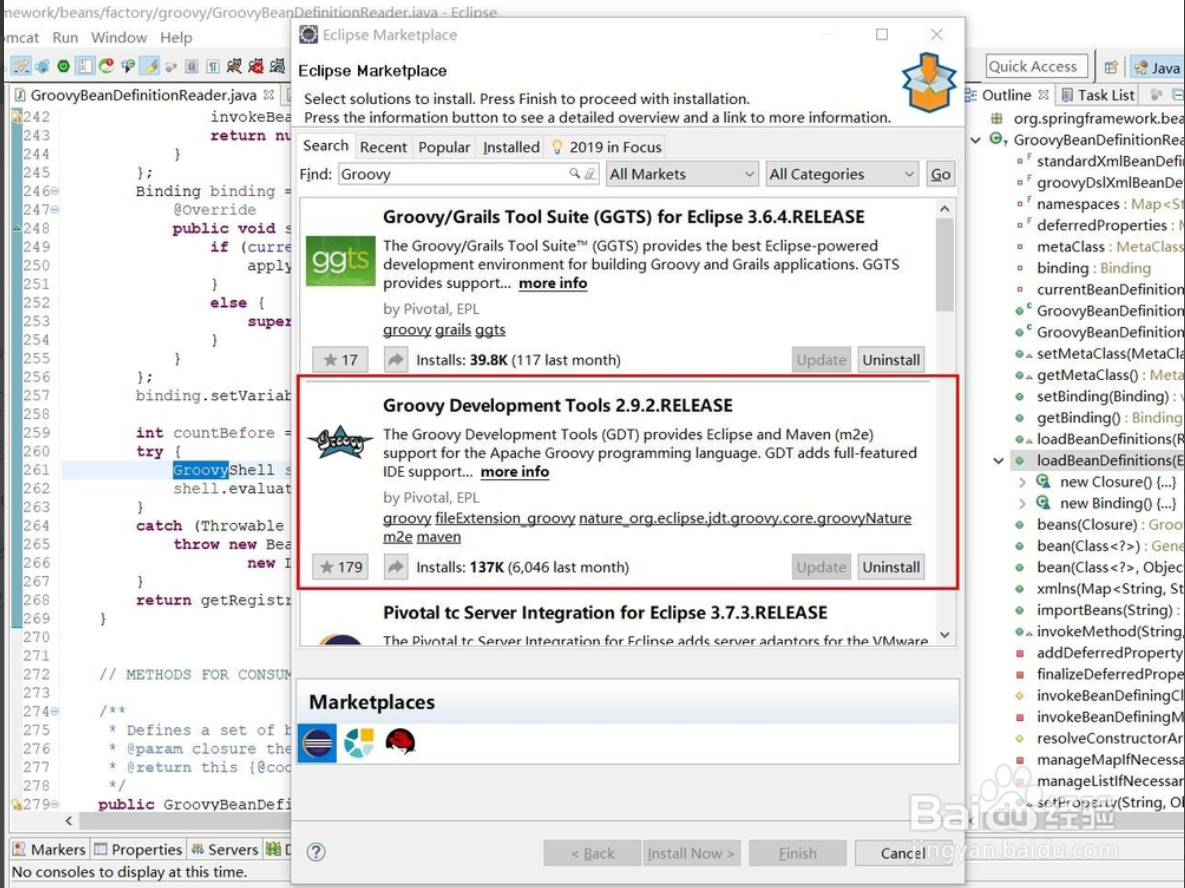Click the green Spring Boot power icon
The image size is (1185, 888).
pos(63,66)
